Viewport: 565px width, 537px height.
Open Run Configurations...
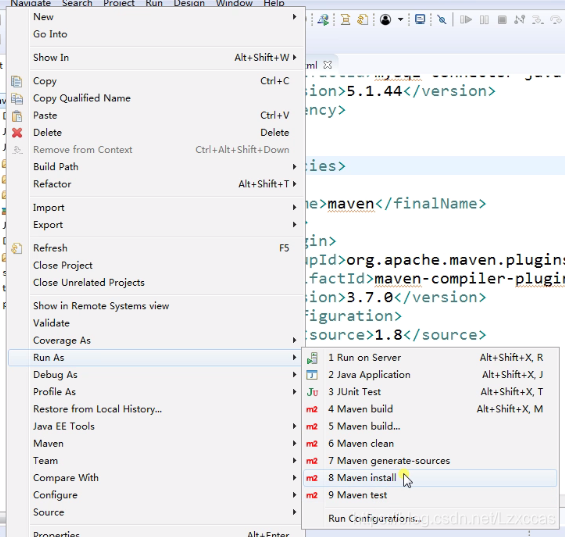[375, 518]
